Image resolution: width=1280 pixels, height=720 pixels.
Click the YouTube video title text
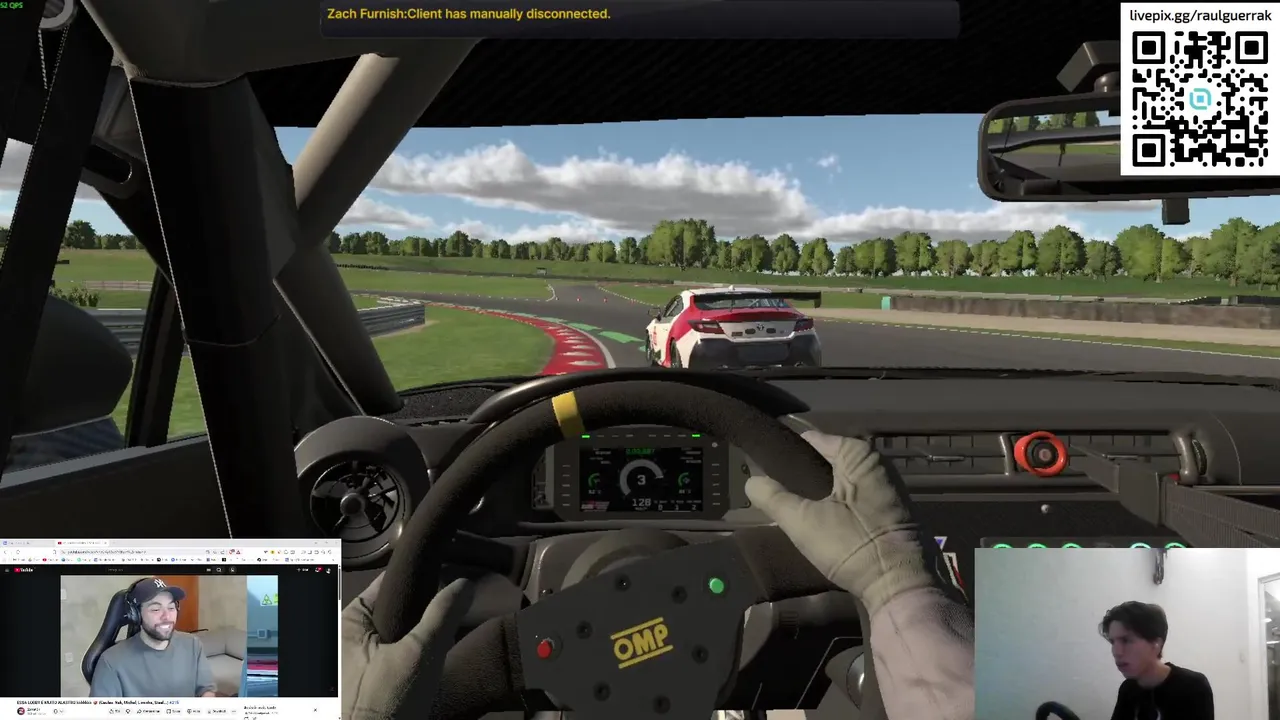pyautogui.click(x=98, y=702)
